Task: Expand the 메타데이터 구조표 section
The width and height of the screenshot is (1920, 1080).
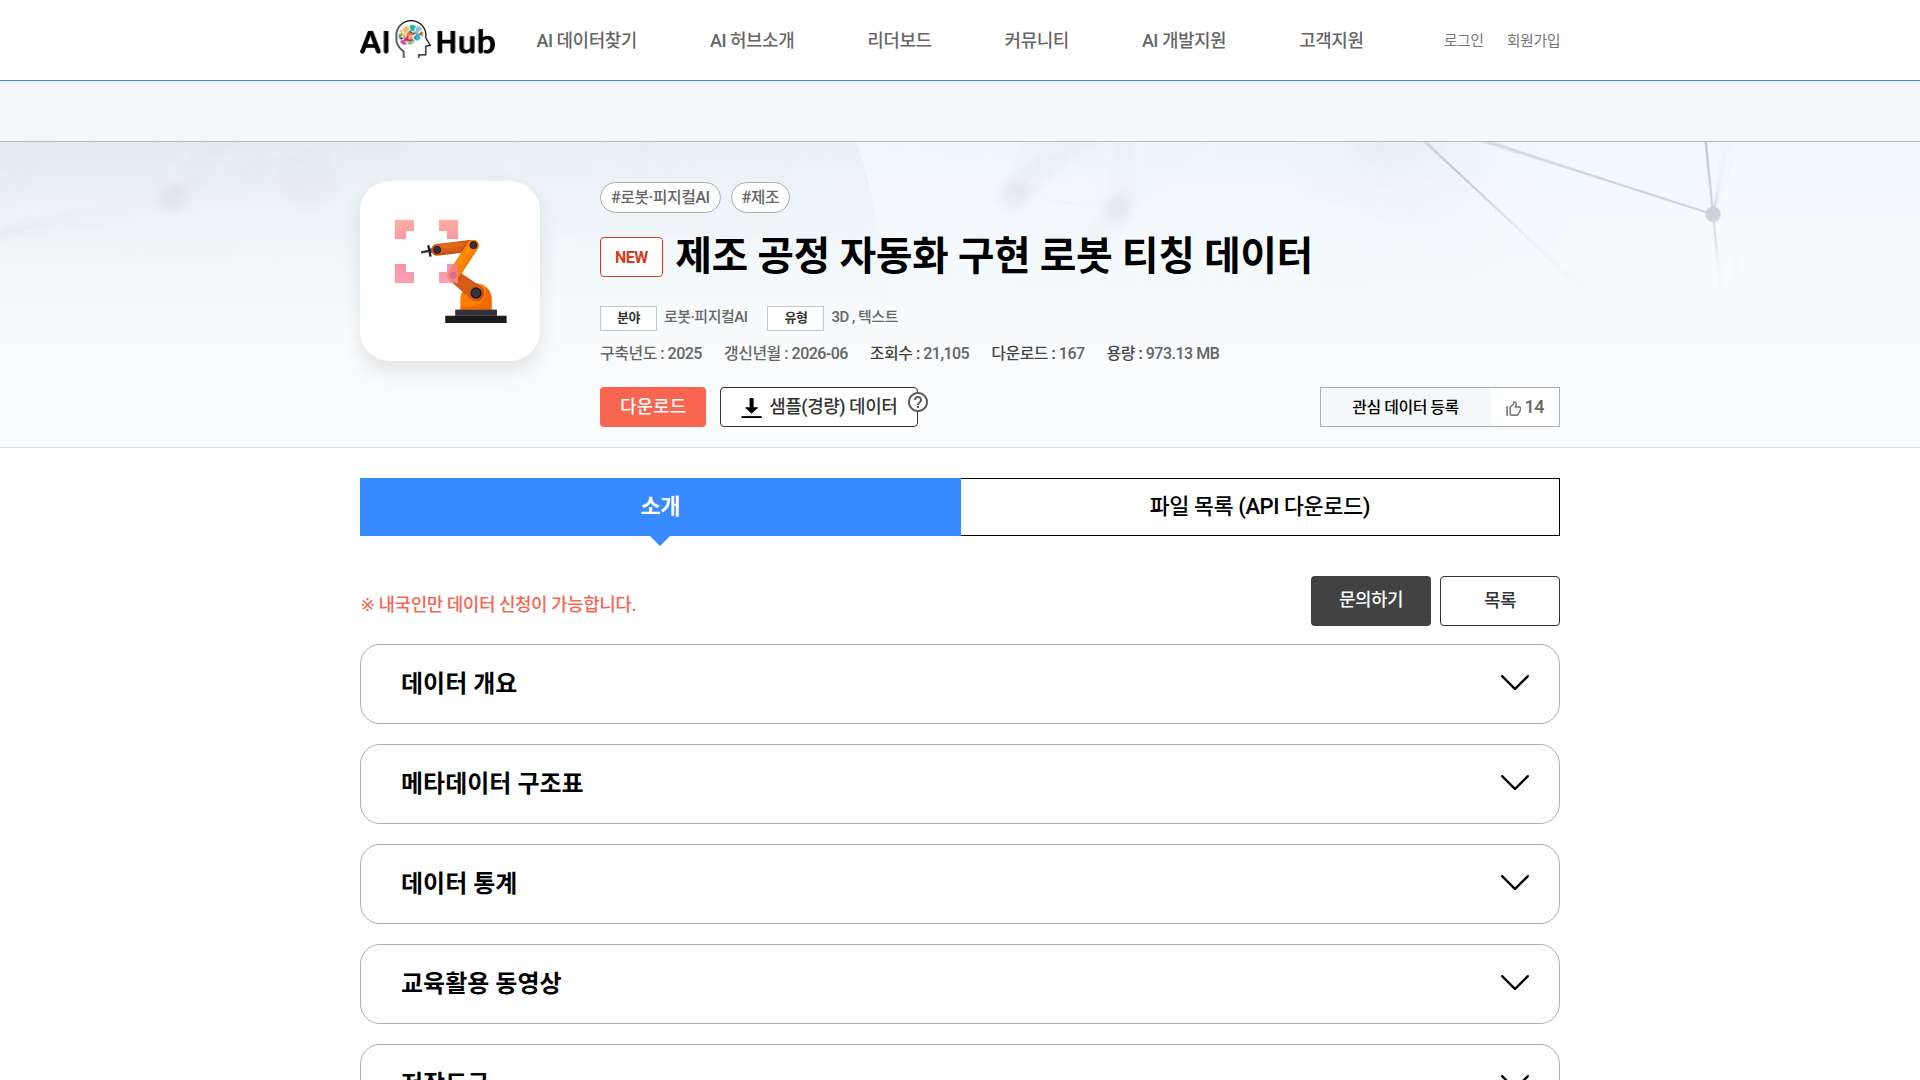Action: click(x=960, y=784)
